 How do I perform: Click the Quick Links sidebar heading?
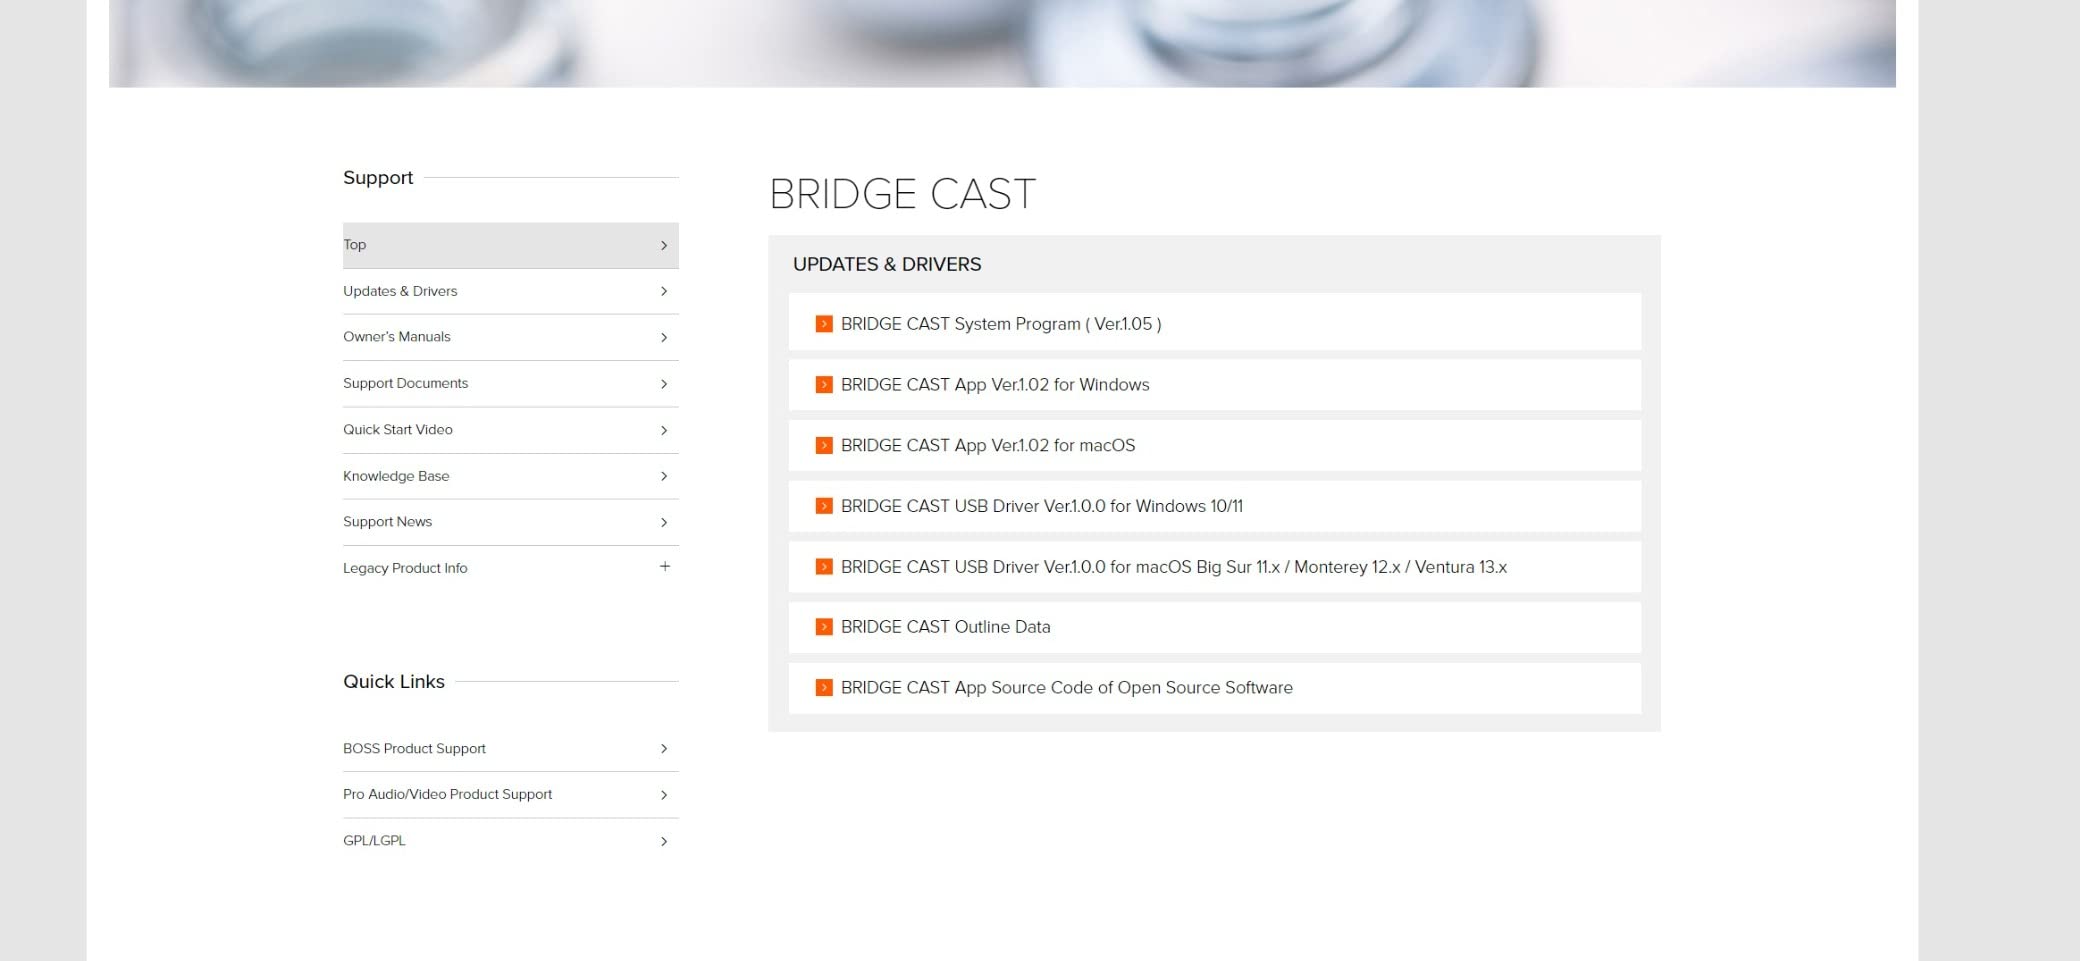tap(394, 681)
